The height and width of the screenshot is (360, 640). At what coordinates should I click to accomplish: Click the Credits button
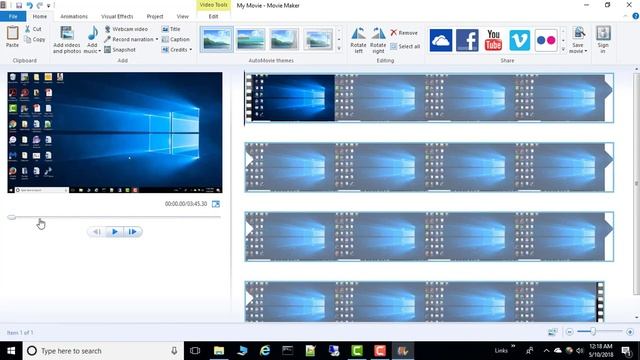click(x=174, y=50)
